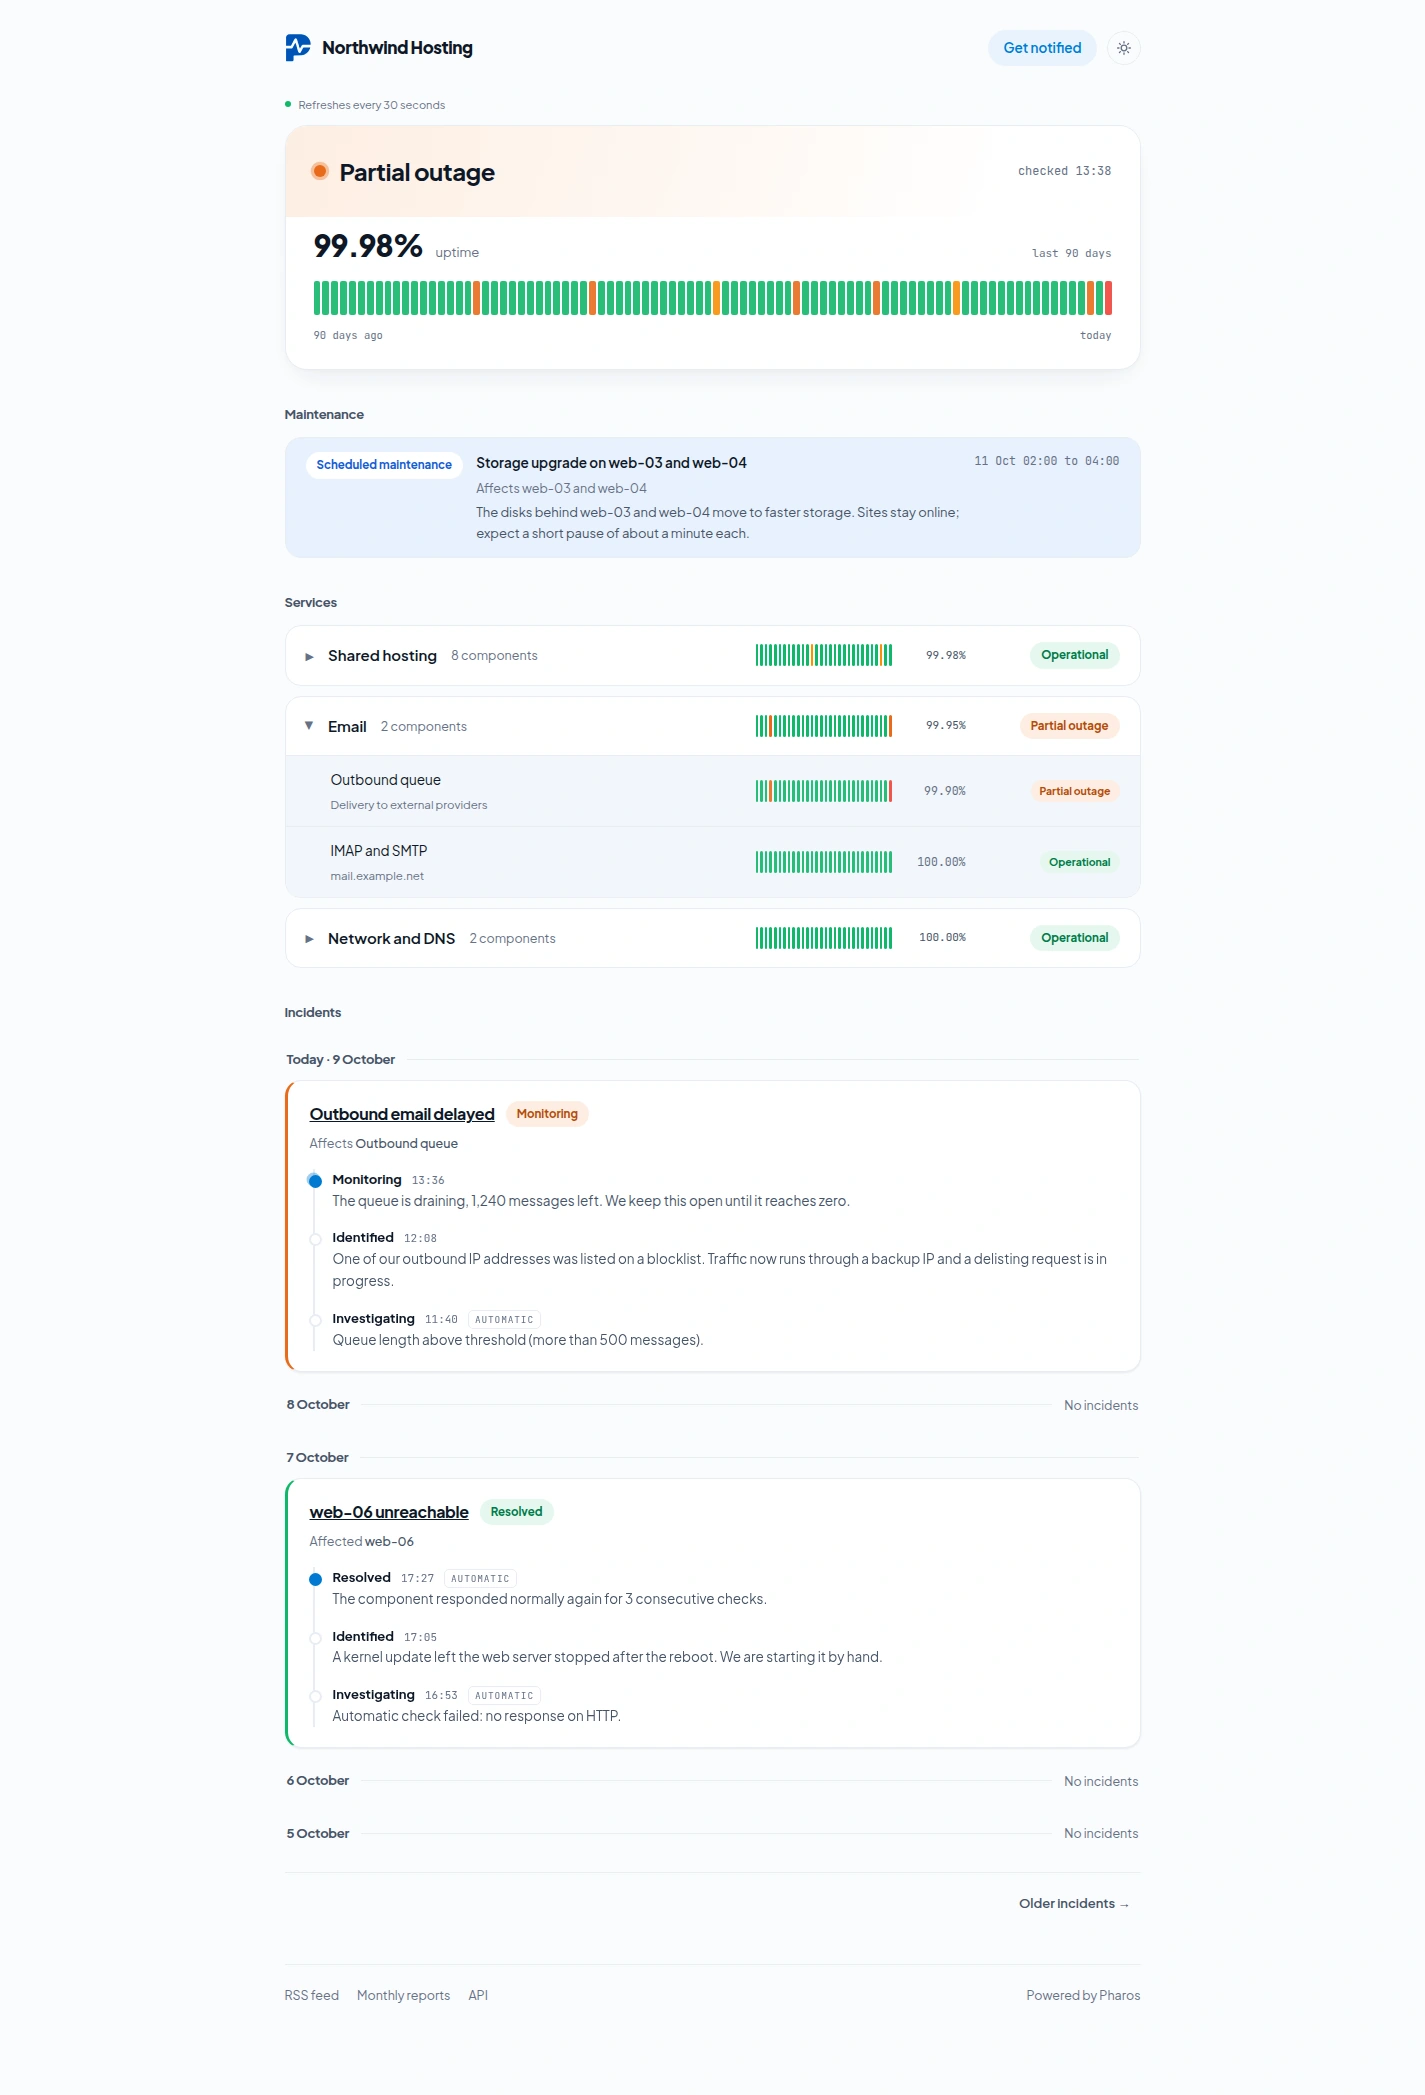Click the Resolved 17:27 timeline dot
The width and height of the screenshot is (1425, 2095).
tap(315, 1579)
